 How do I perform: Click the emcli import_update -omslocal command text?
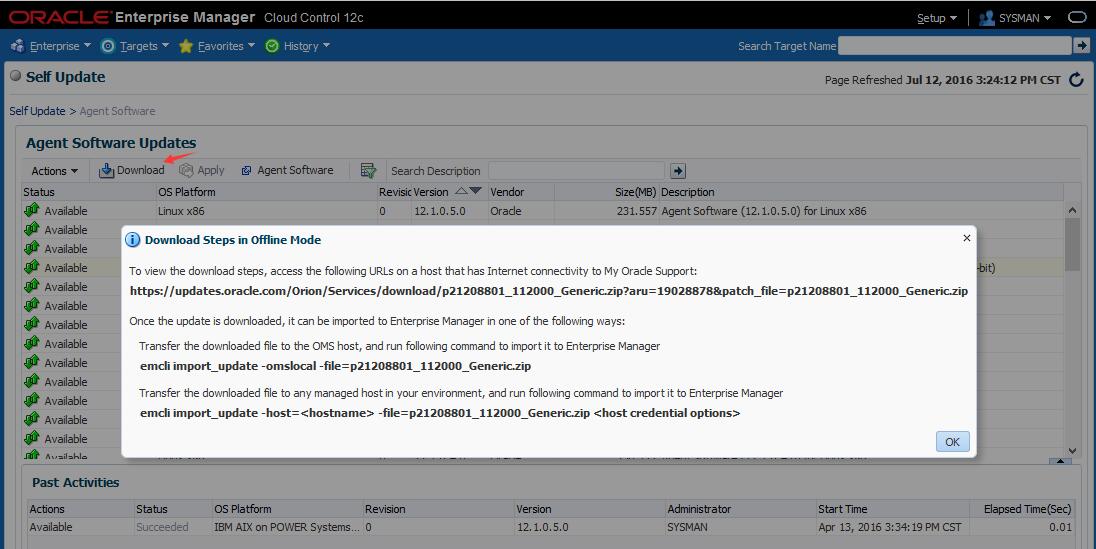coord(336,366)
